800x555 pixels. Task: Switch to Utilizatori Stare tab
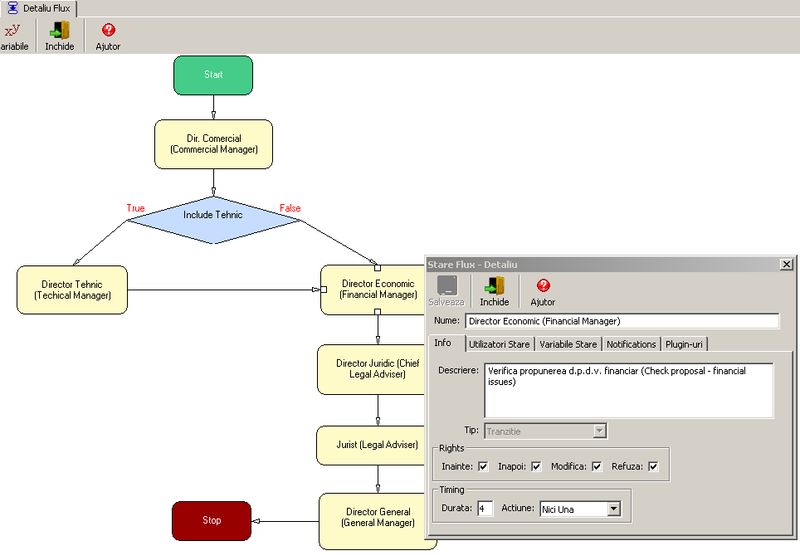pos(499,344)
